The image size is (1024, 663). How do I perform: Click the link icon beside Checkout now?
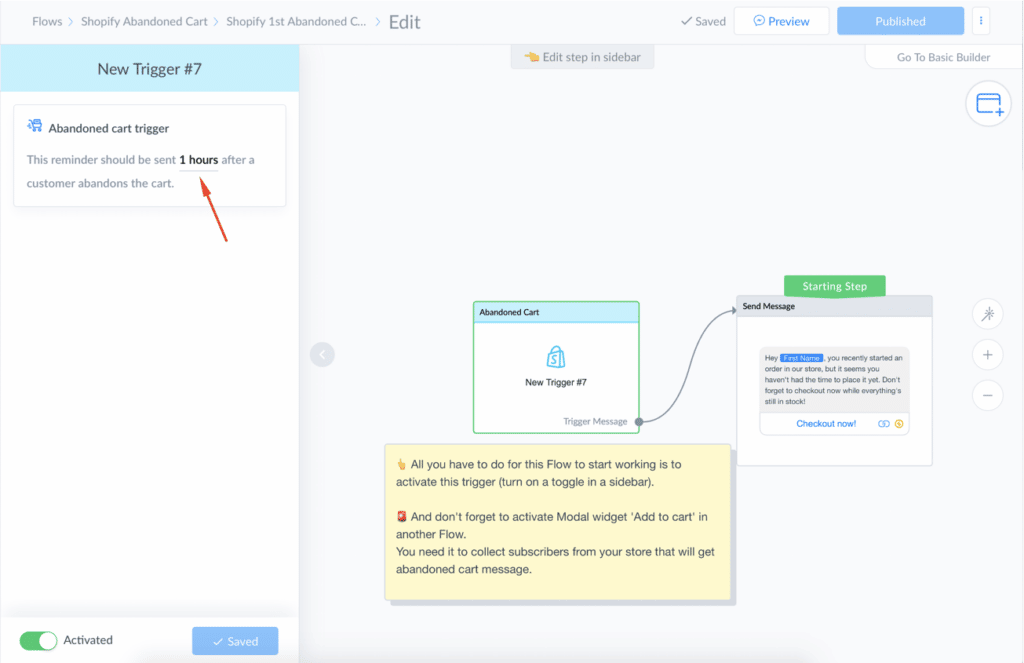(x=884, y=424)
